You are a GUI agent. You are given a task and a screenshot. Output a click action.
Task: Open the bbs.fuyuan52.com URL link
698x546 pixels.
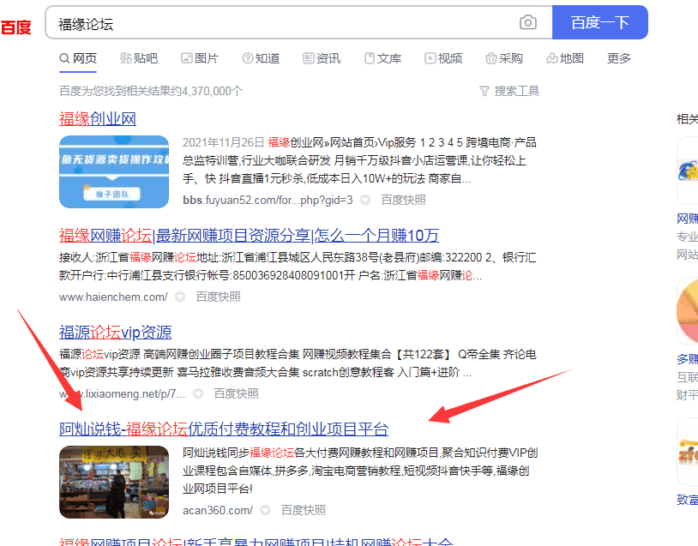[x=268, y=200]
